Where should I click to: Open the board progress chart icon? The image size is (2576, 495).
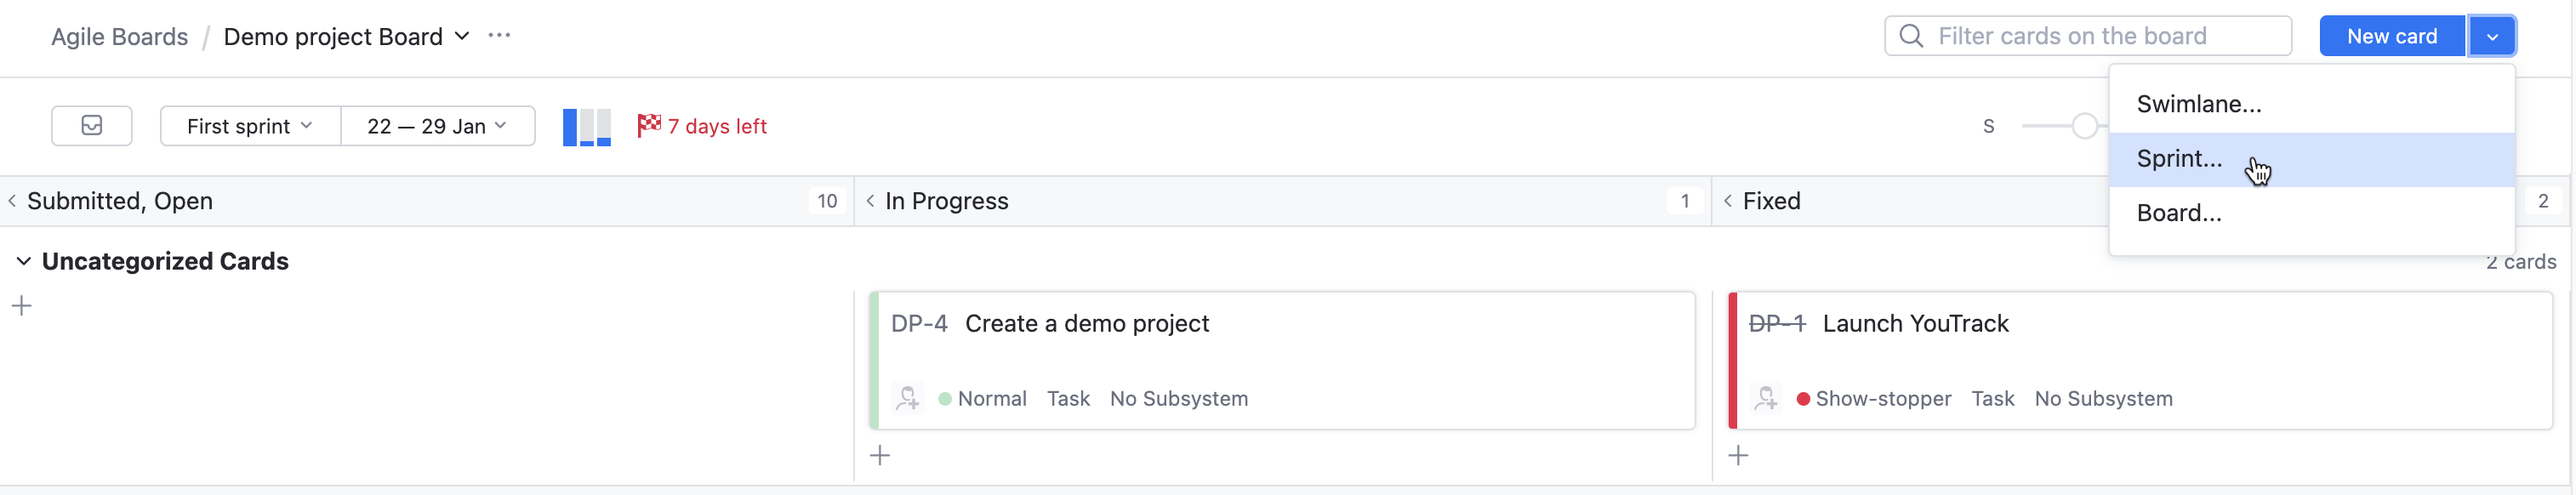[586, 127]
